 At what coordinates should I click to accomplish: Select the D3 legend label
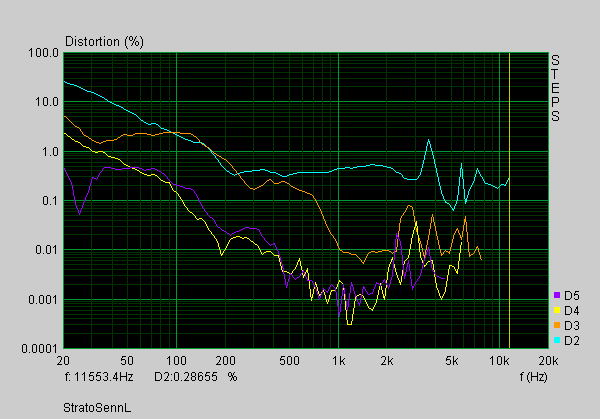click(x=572, y=326)
